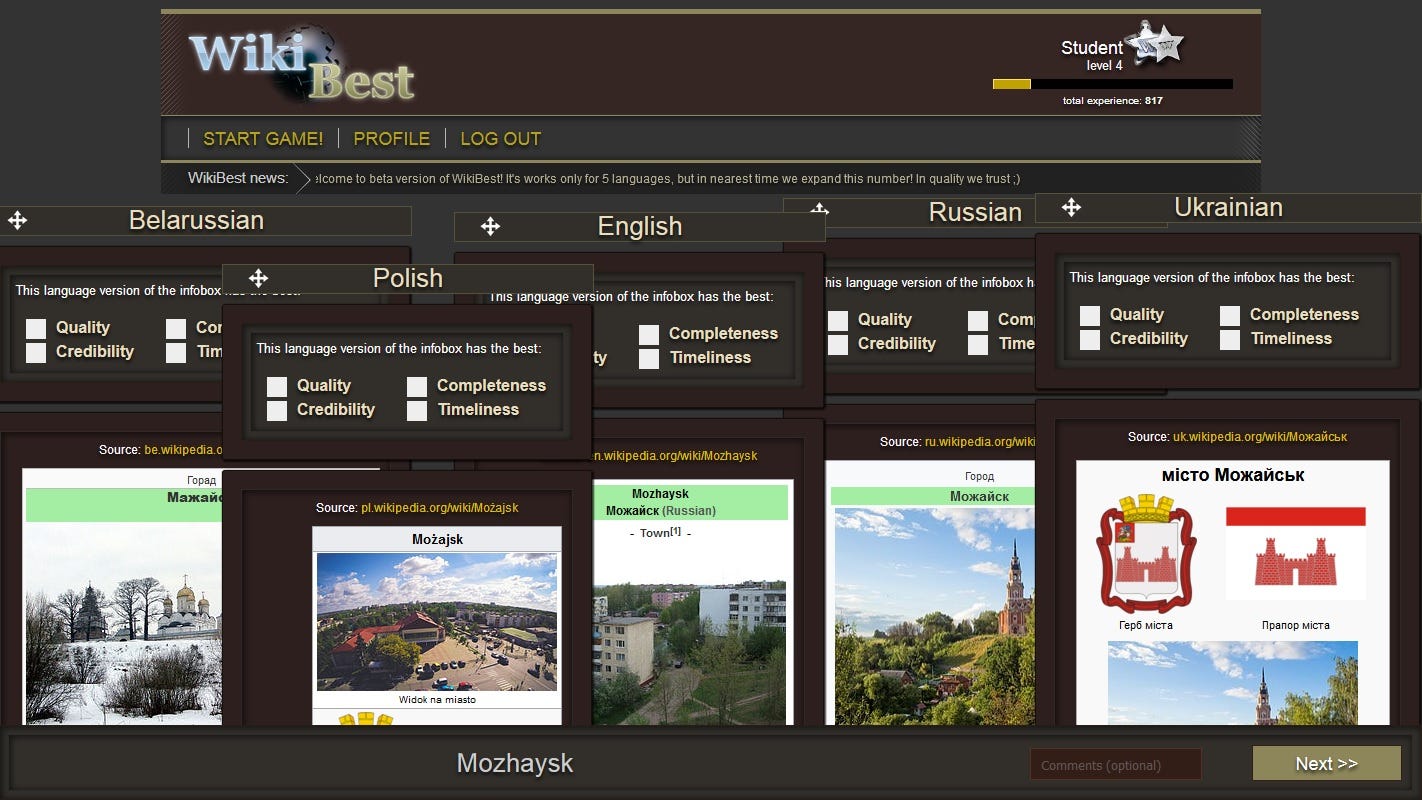Click the WikiBest news ticker text
1422x800 pixels.
(668, 179)
